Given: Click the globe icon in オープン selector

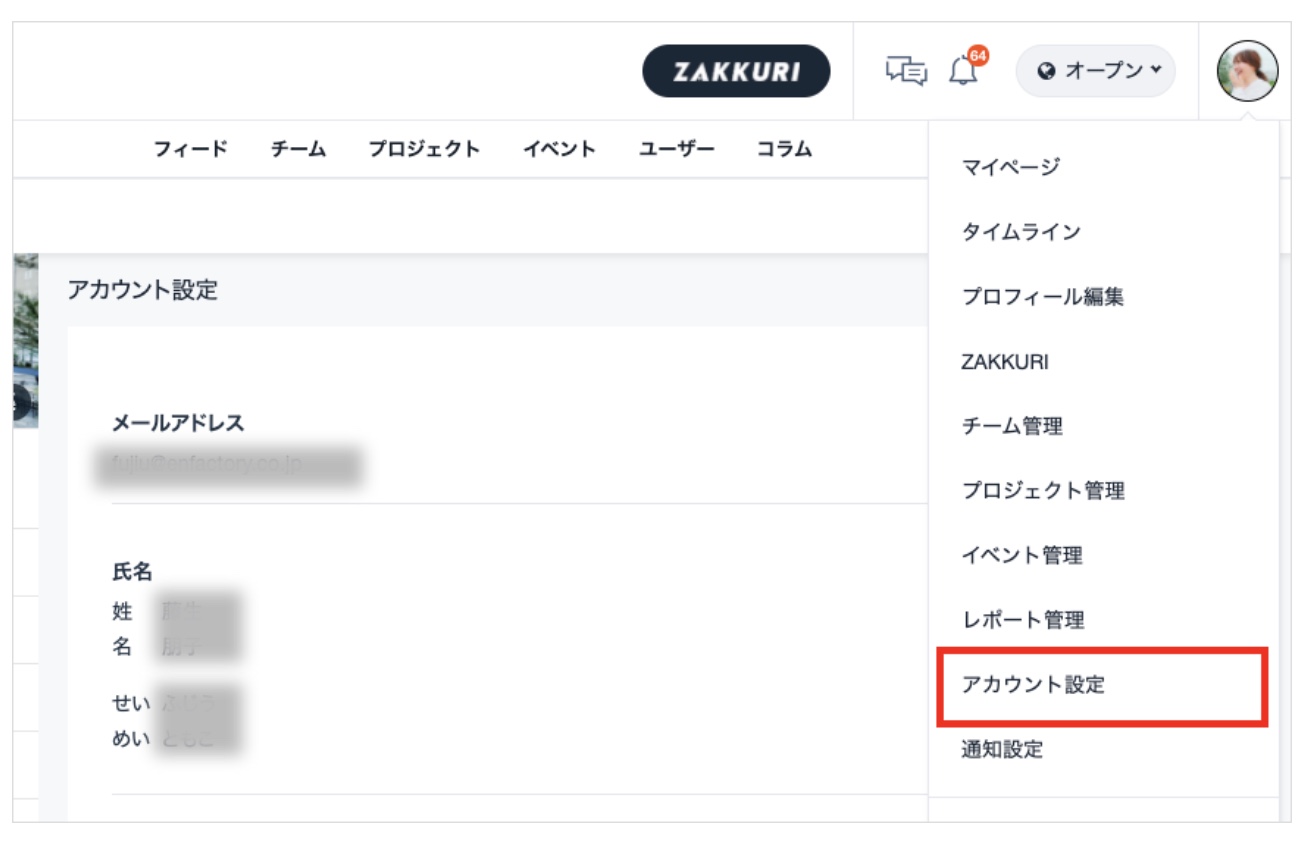Looking at the screenshot, I should tap(1047, 71).
